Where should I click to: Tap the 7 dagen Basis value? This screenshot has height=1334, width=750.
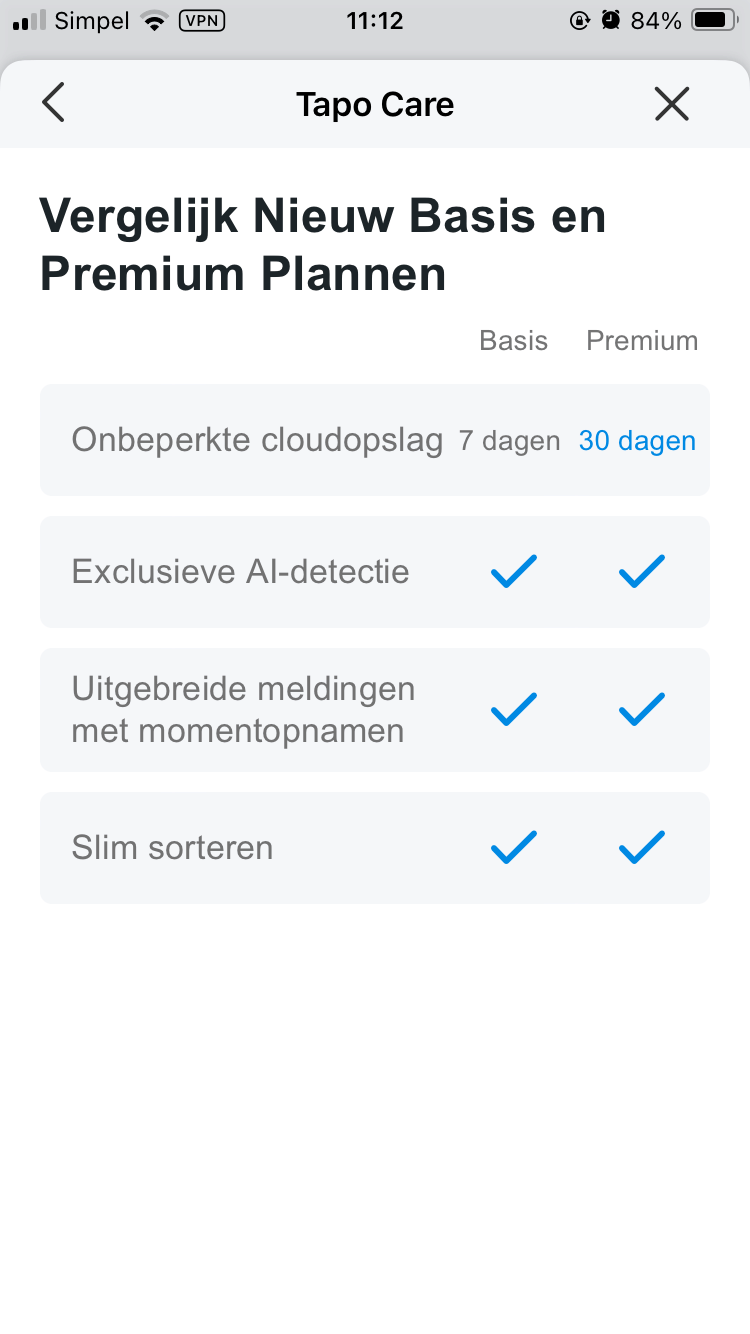509,441
